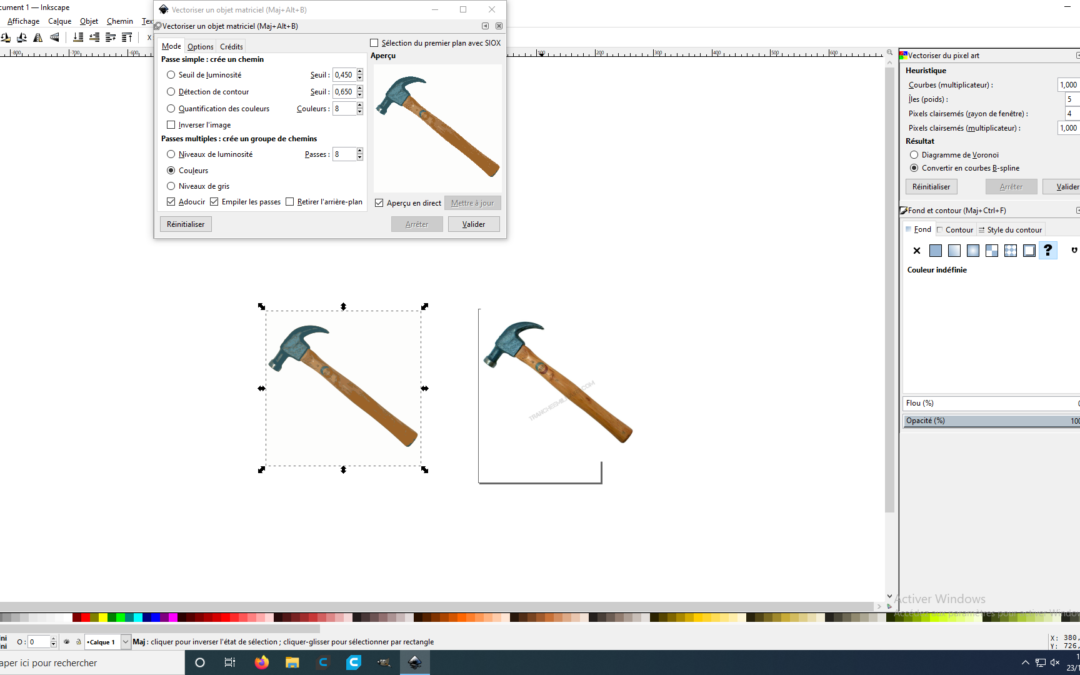The height and width of the screenshot is (675, 1080).
Task: Enable Retirer l'arrière-plan checkbox
Action: 290,202
